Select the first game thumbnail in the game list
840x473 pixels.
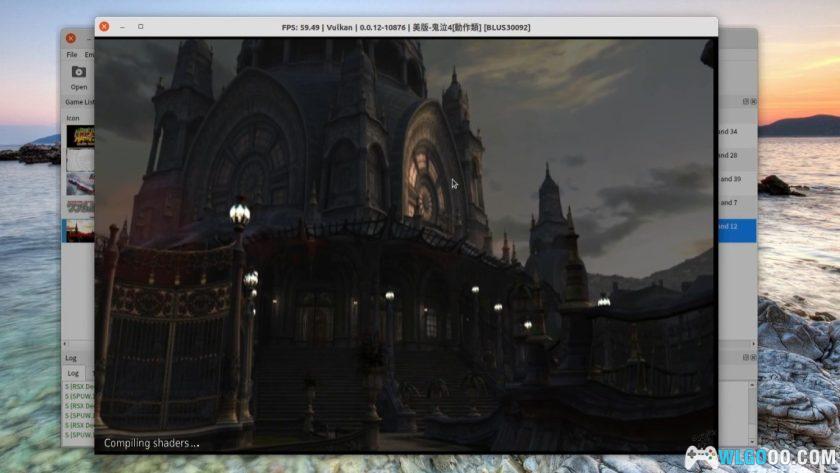[80, 136]
